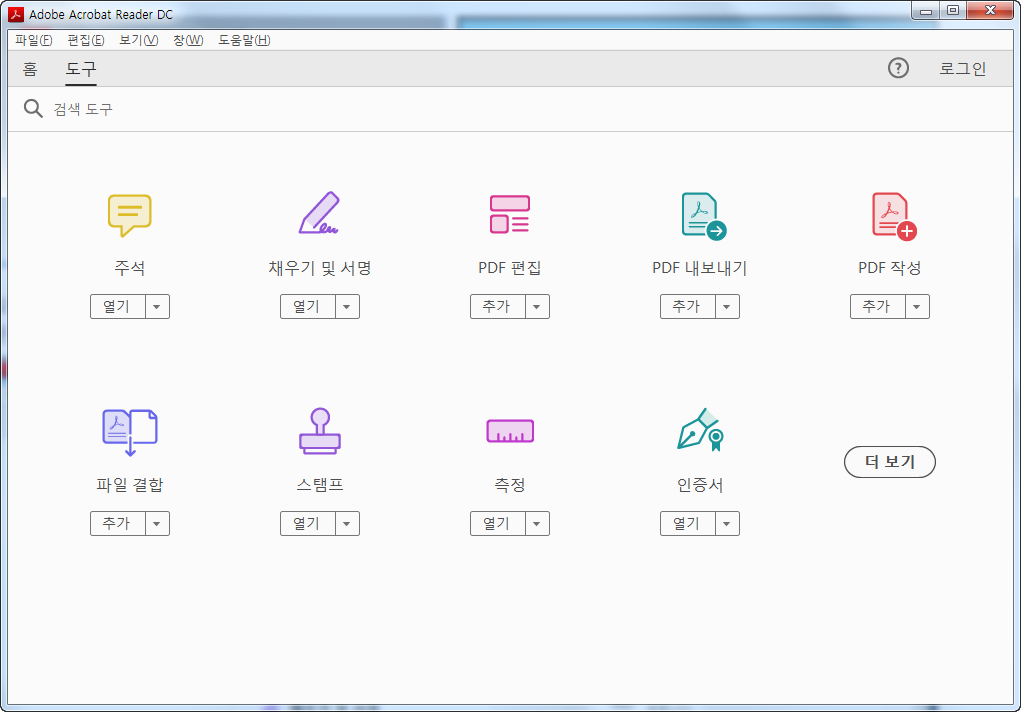Screen dimensions: 1021x712
Task: Click the Adobe Acrobat logo in title bar
Action: (x=16, y=14)
